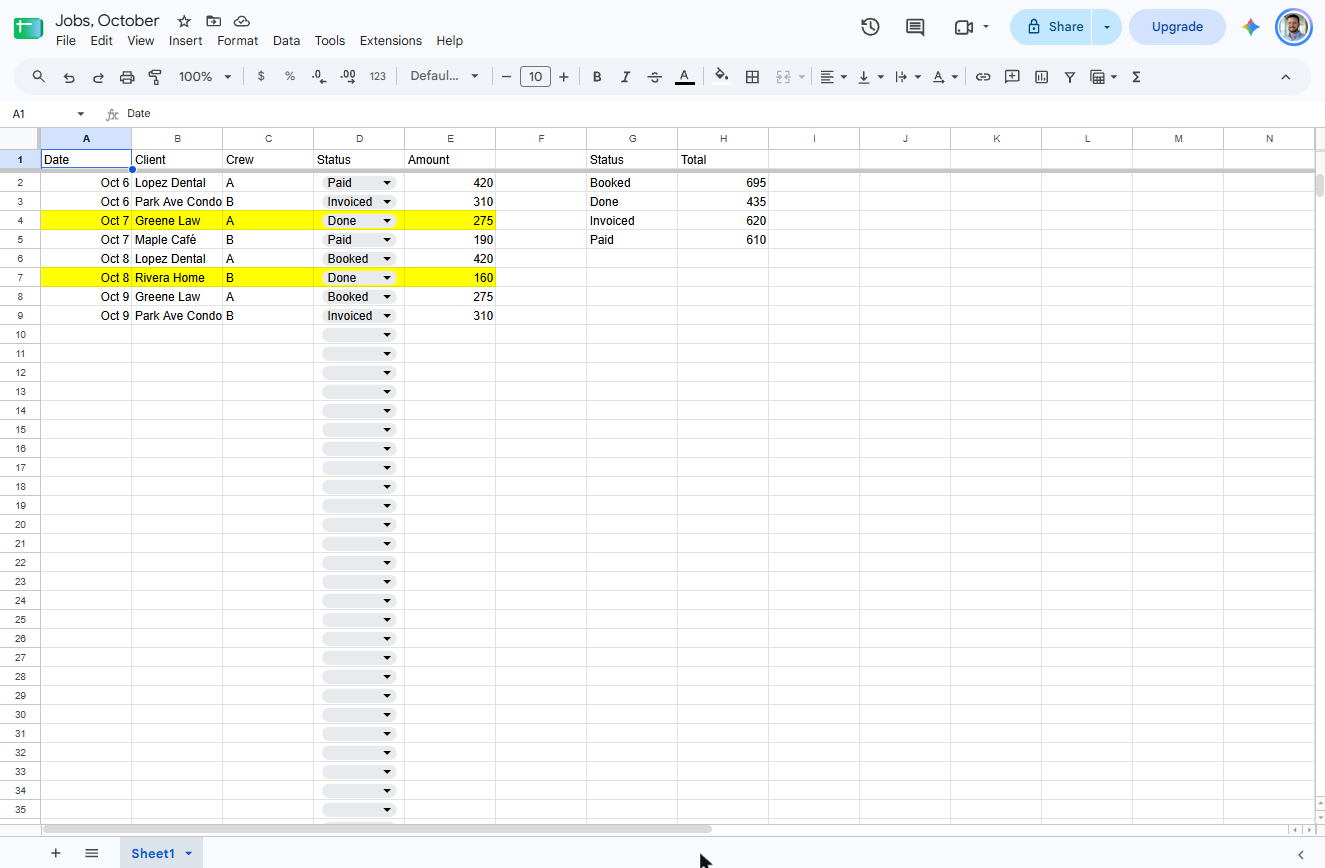Select cell containing Rivera Home
This screenshot has height=868, width=1325.
pos(177,278)
